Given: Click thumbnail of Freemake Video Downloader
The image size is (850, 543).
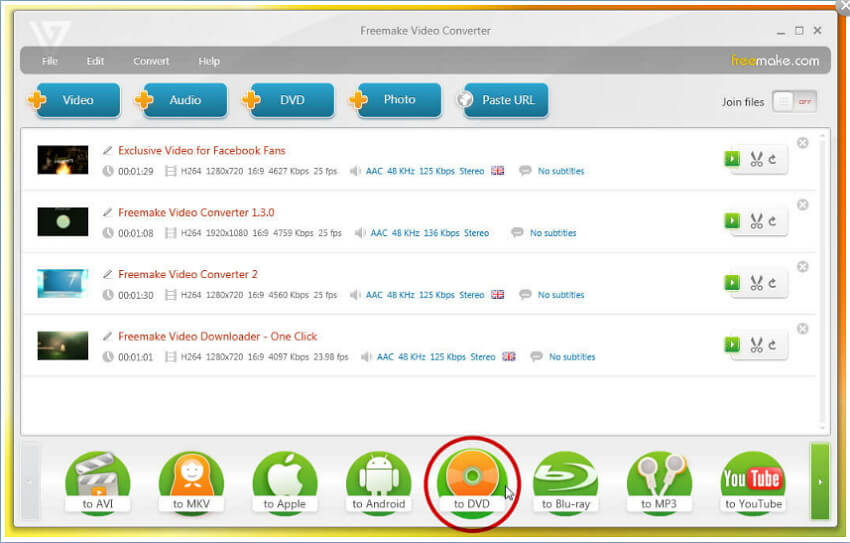Looking at the screenshot, I should 63,345.
